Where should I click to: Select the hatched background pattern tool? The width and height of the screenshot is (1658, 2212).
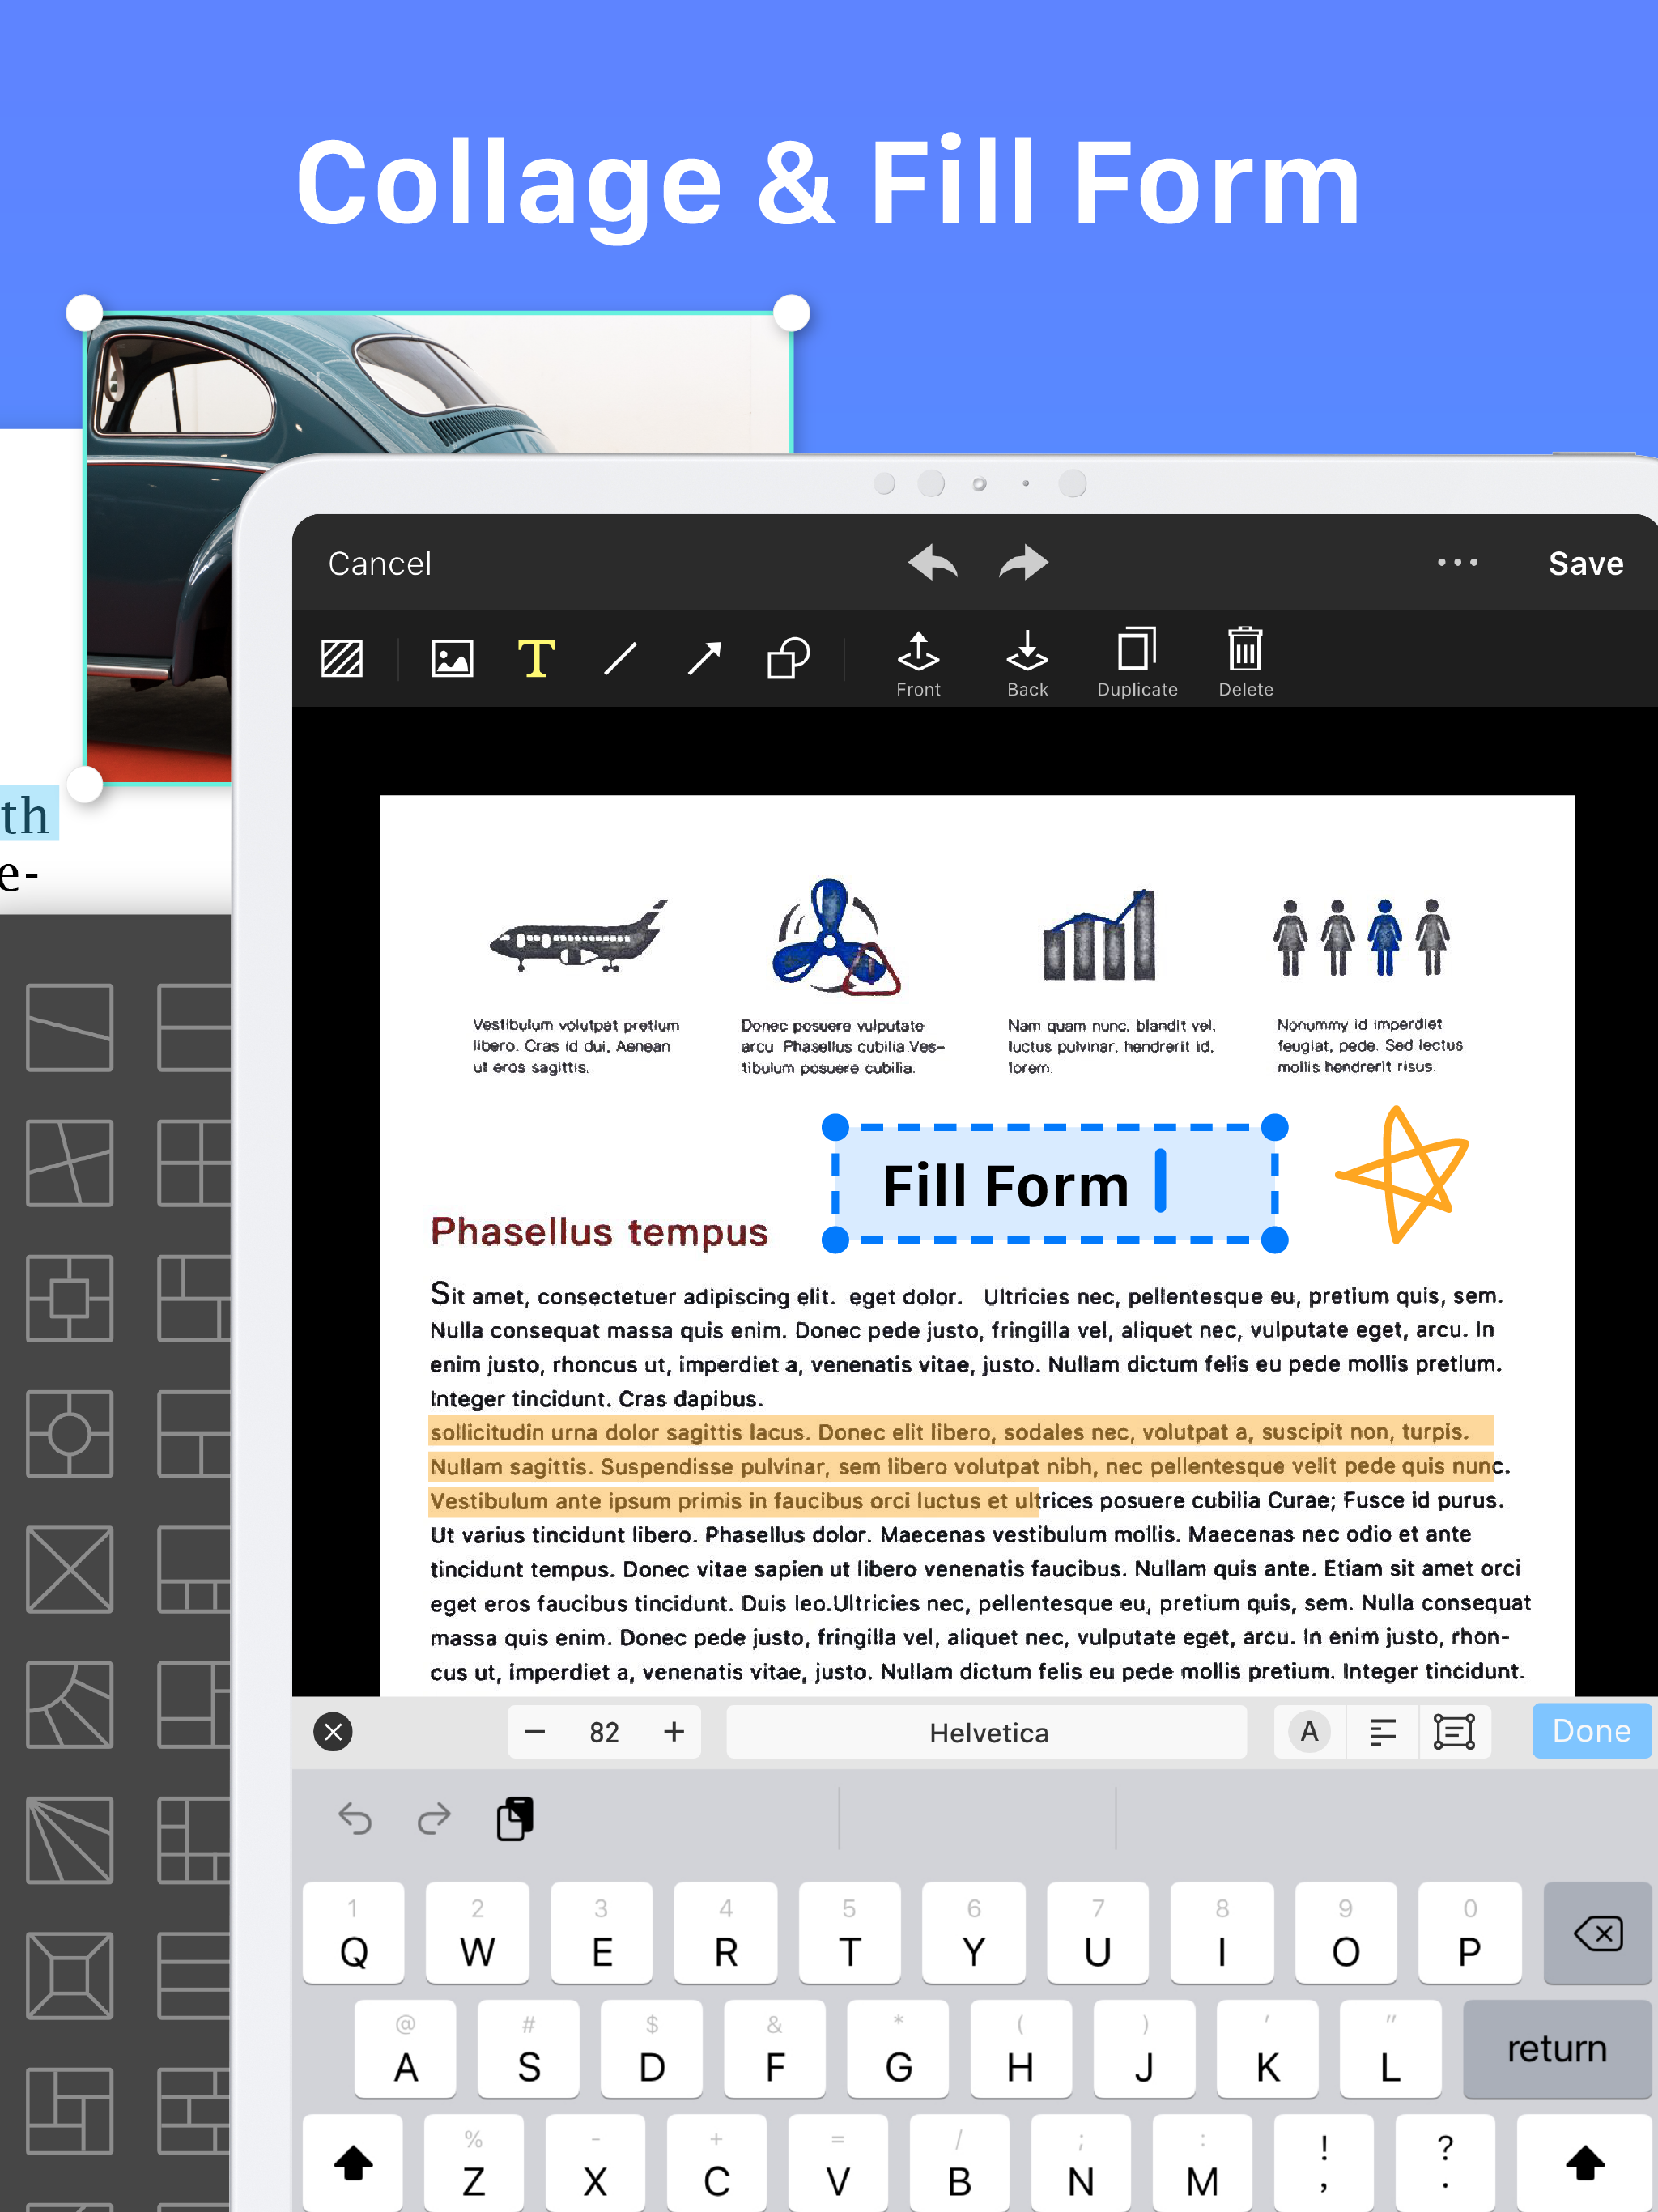(342, 659)
